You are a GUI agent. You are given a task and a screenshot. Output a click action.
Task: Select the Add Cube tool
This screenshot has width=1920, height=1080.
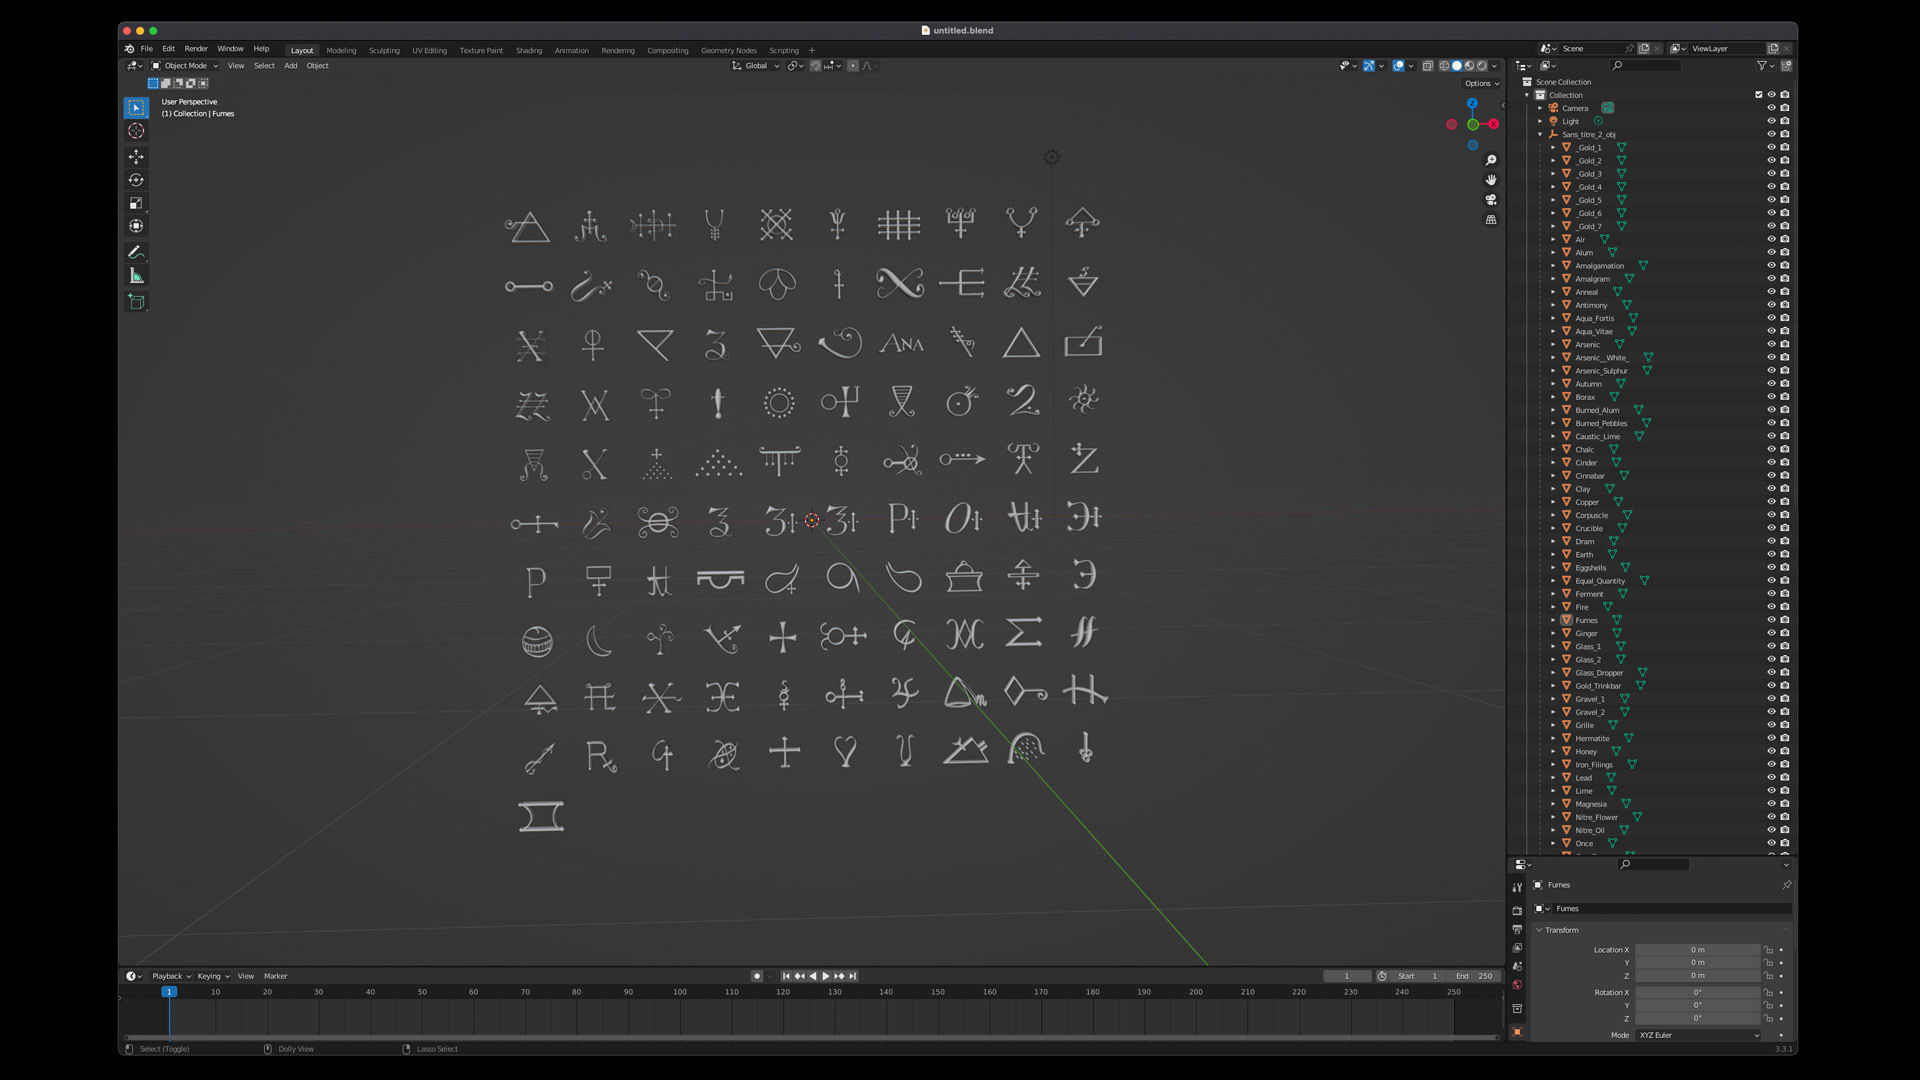[136, 301]
